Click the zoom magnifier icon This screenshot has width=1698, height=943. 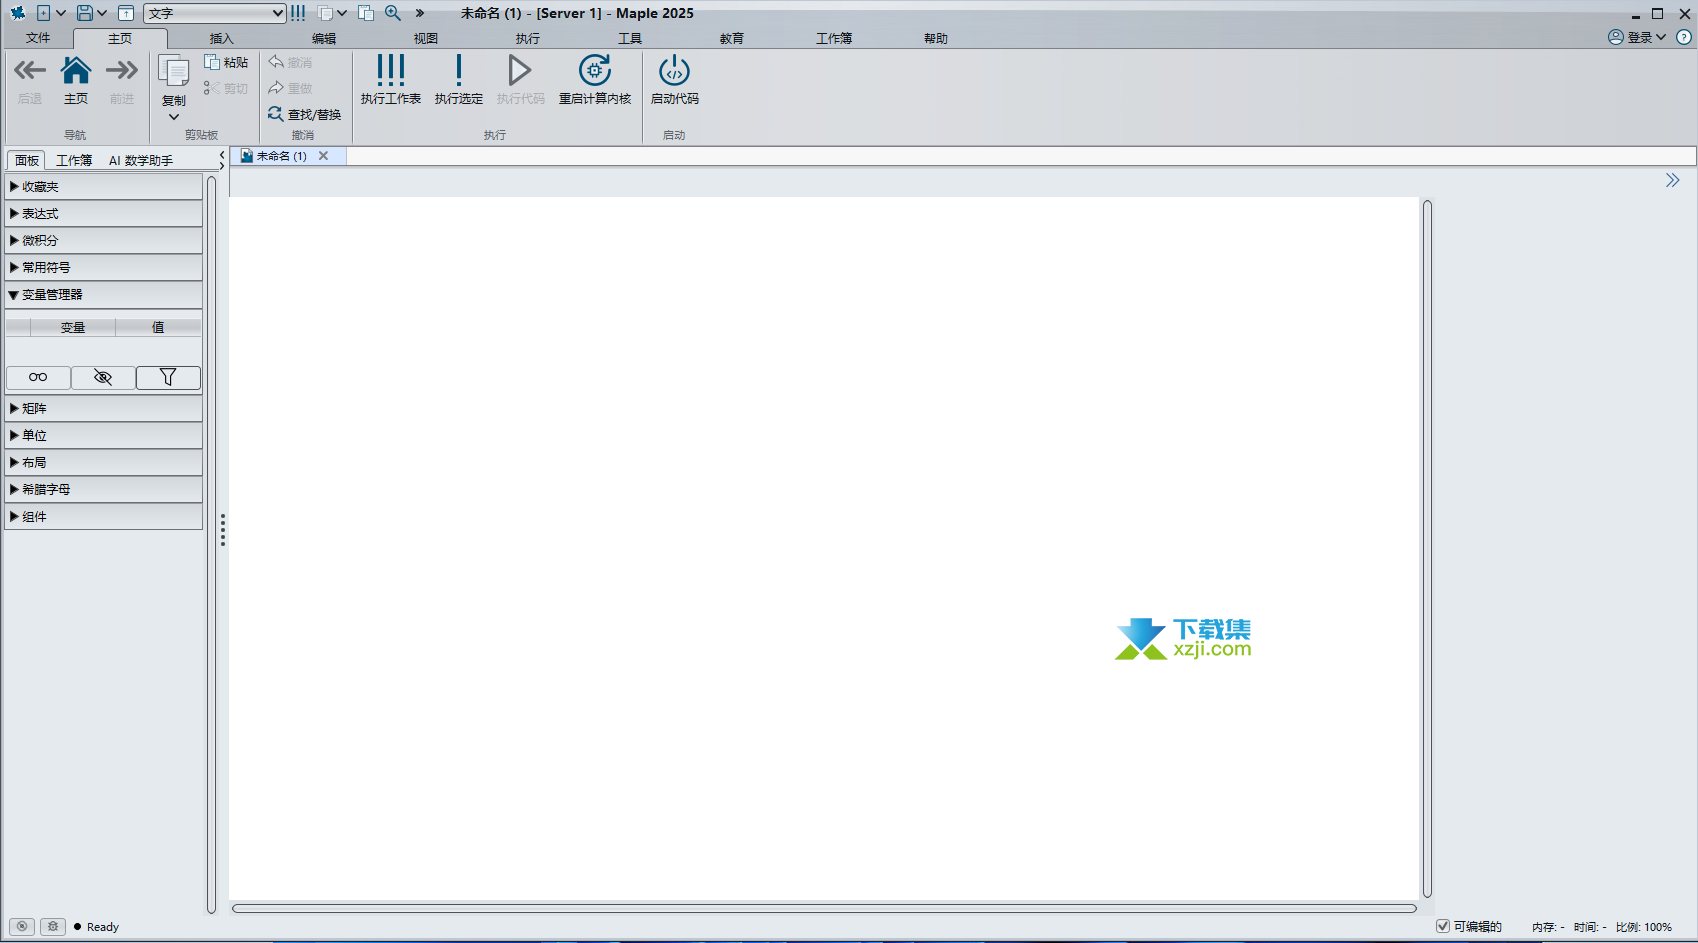click(393, 13)
